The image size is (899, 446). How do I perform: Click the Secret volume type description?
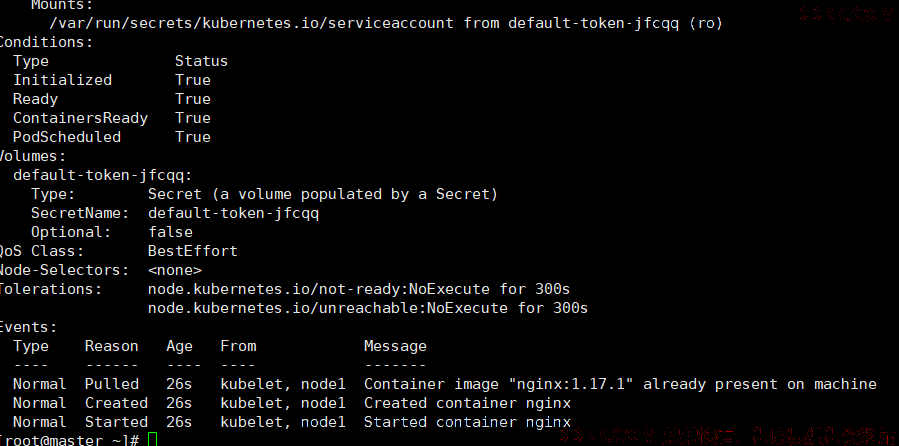click(x=323, y=194)
